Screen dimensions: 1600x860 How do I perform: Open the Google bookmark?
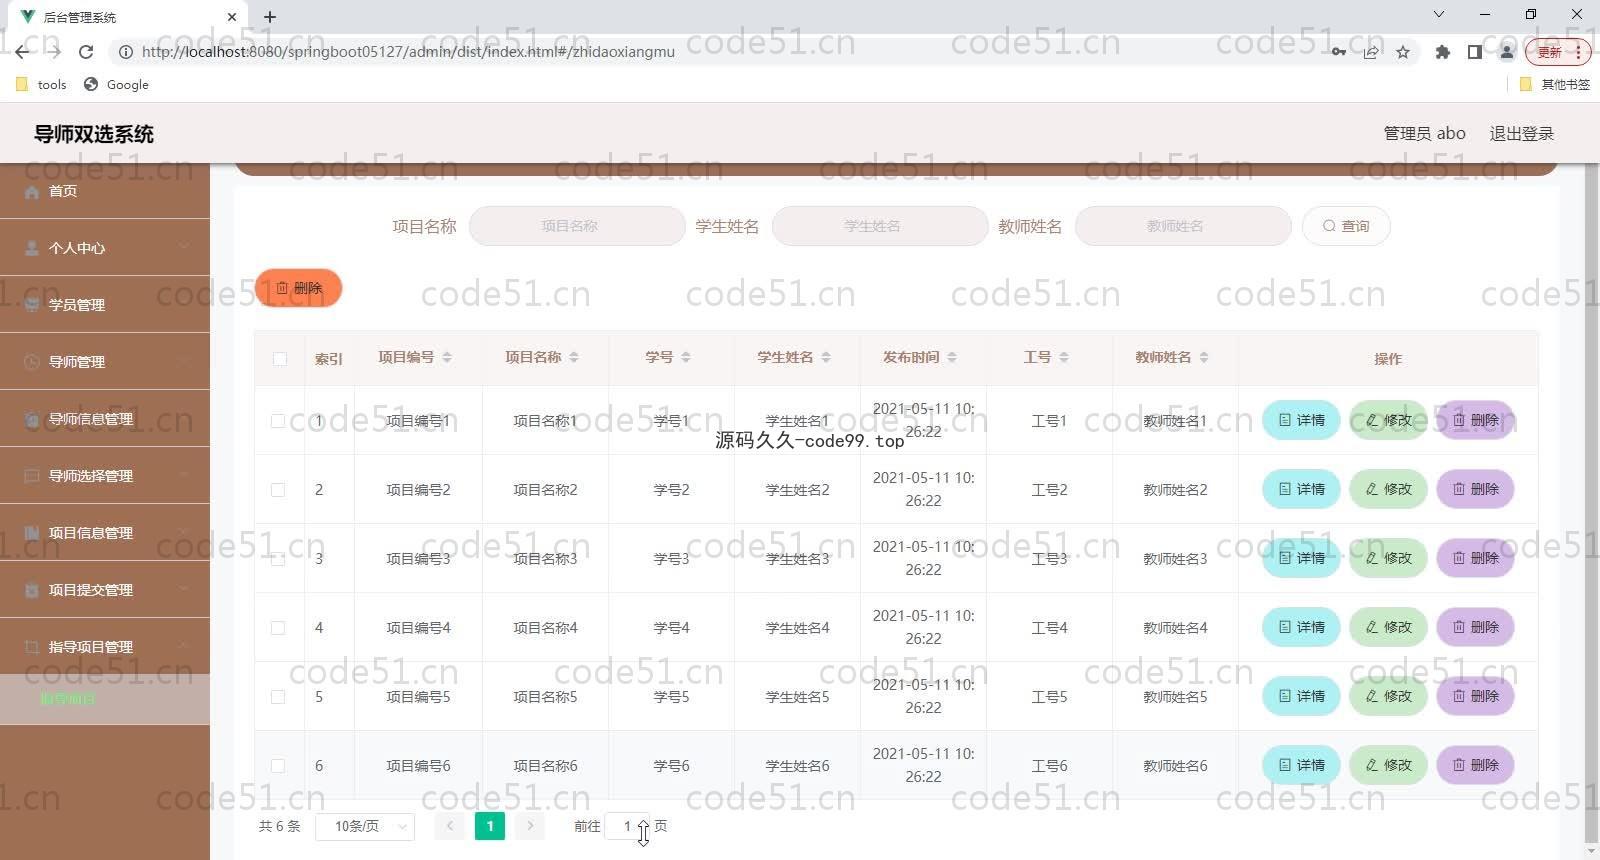[x=117, y=85]
